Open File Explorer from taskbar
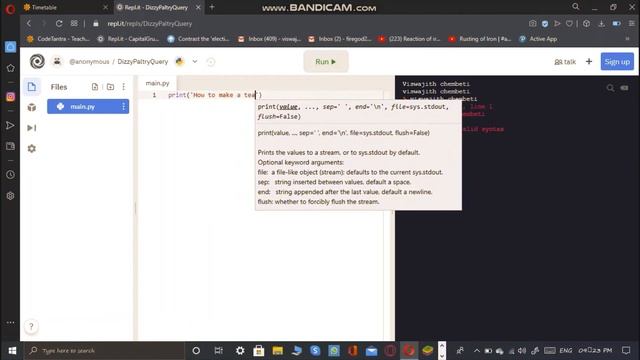Viewport: 640px width, 360px height. click(x=278, y=351)
